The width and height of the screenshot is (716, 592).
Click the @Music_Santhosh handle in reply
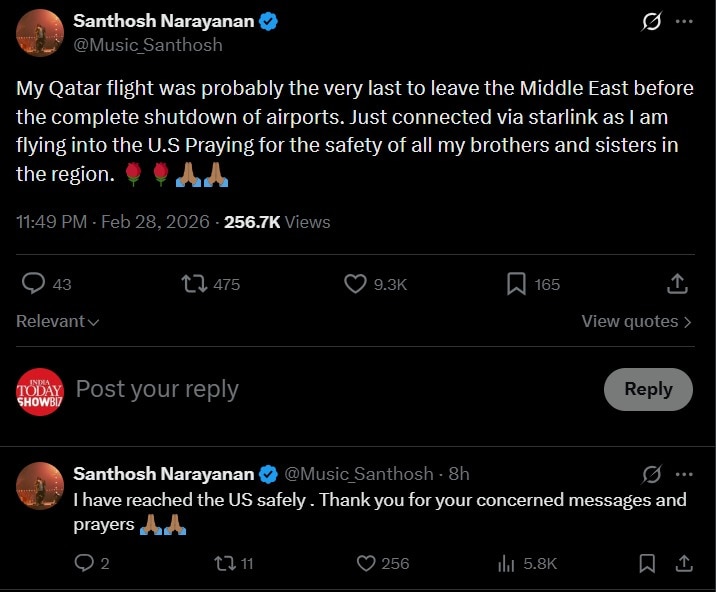point(359,473)
